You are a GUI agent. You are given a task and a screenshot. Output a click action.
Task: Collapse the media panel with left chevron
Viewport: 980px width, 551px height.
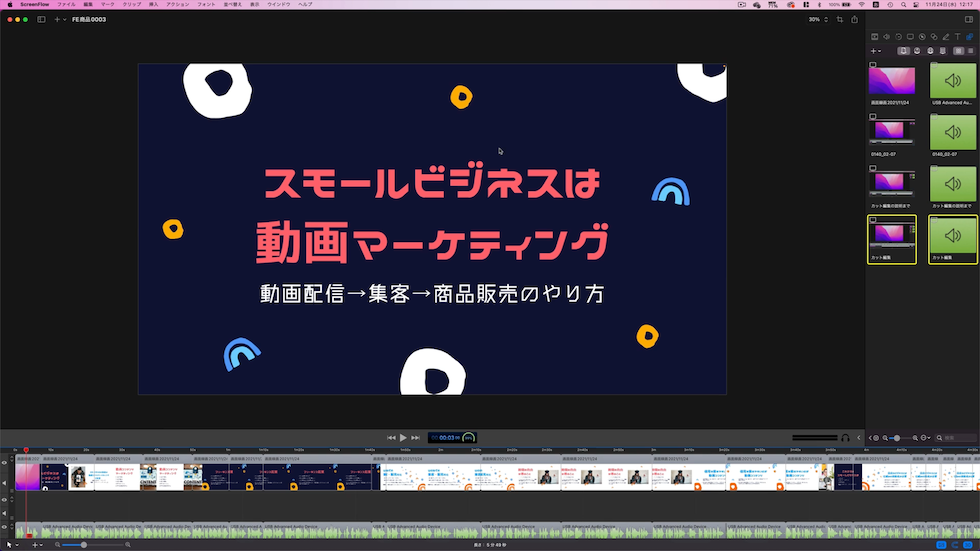pyautogui.click(x=870, y=438)
